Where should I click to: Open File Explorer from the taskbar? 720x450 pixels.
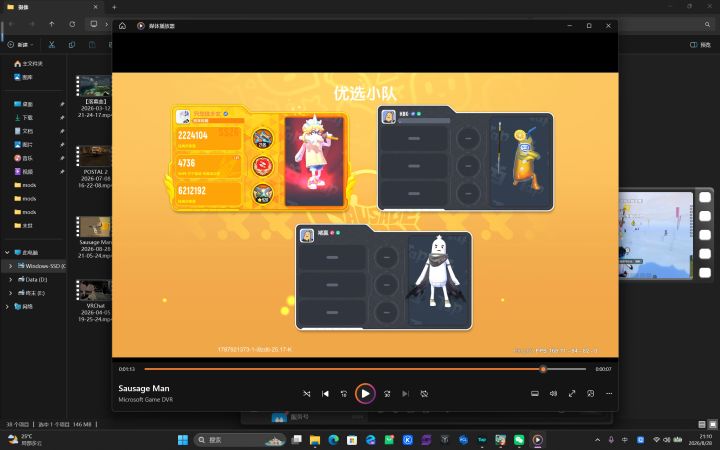(315, 439)
